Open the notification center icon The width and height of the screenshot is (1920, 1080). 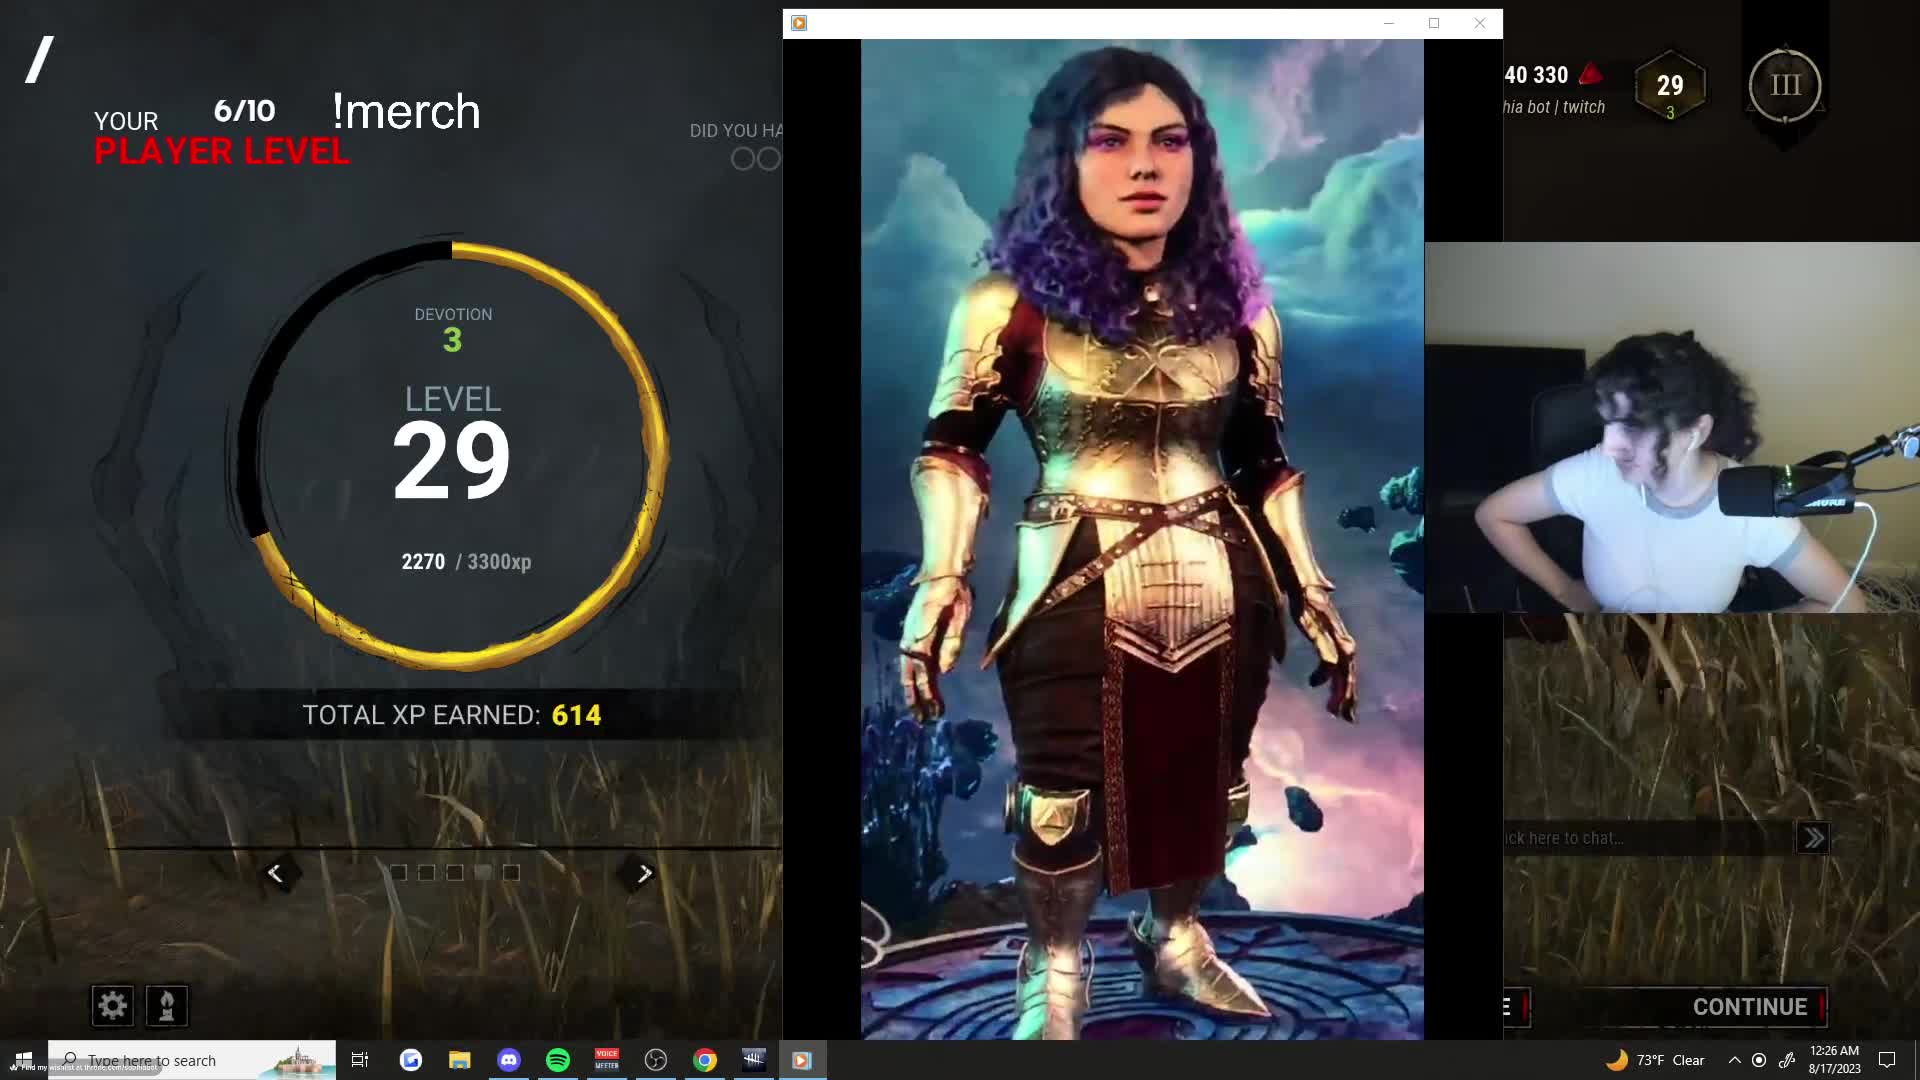click(x=1887, y=1060)
